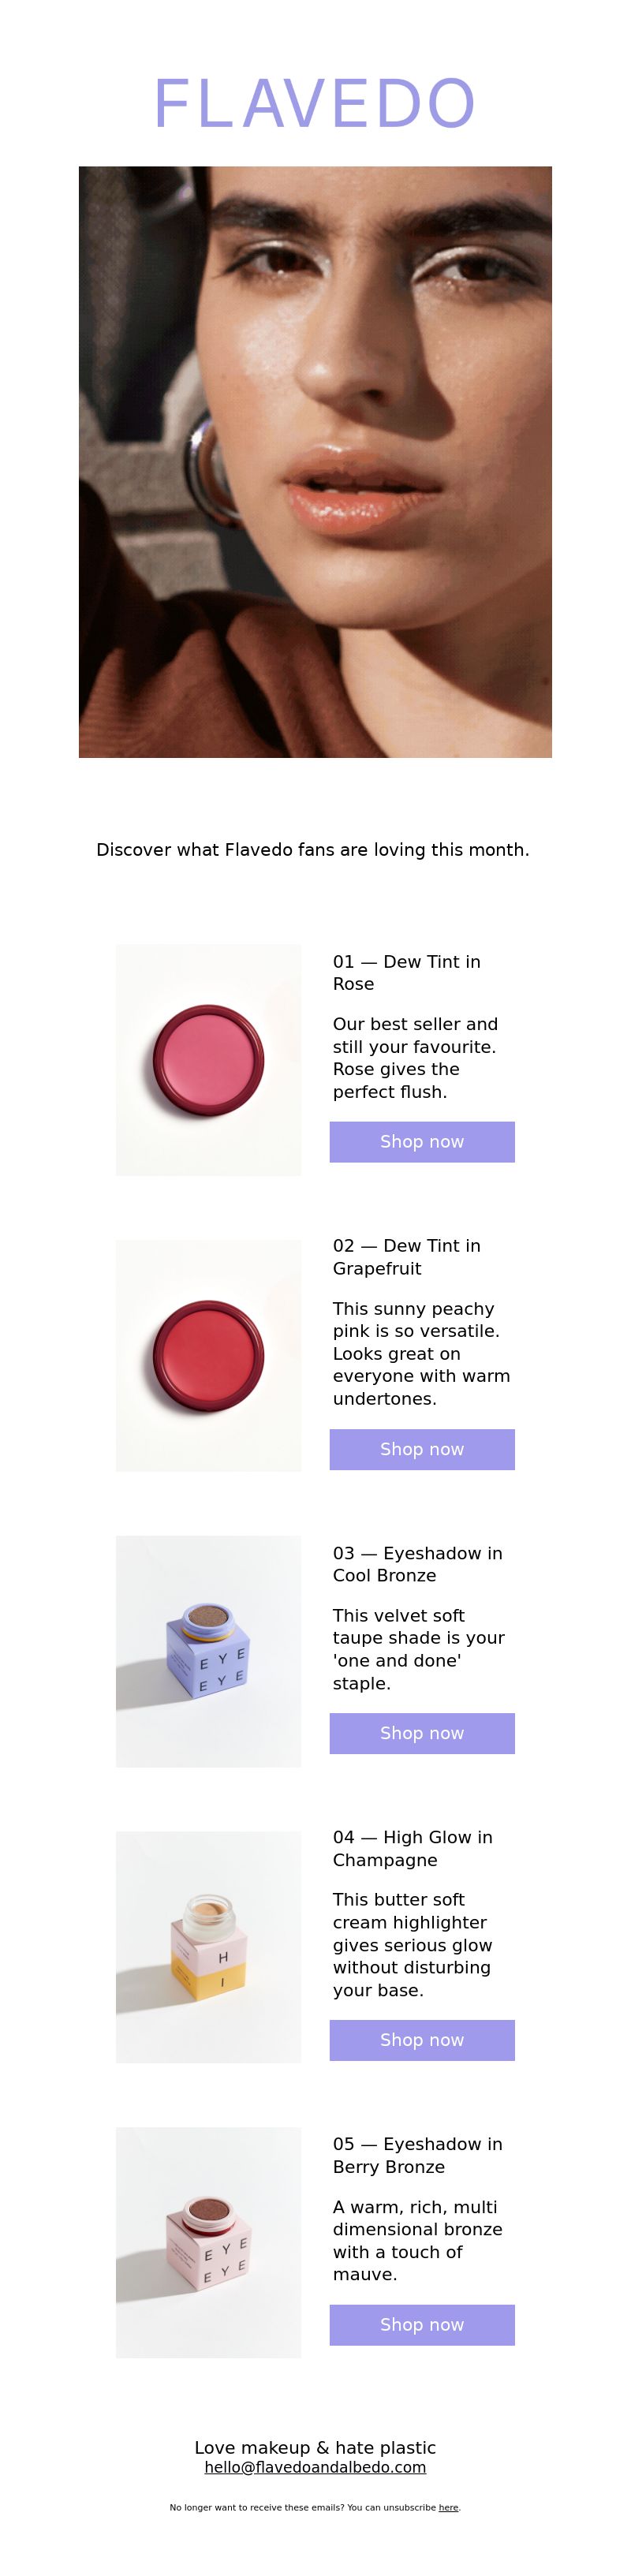
Task: Open the hero model portrait image
Action: click(x=315, y=461)
